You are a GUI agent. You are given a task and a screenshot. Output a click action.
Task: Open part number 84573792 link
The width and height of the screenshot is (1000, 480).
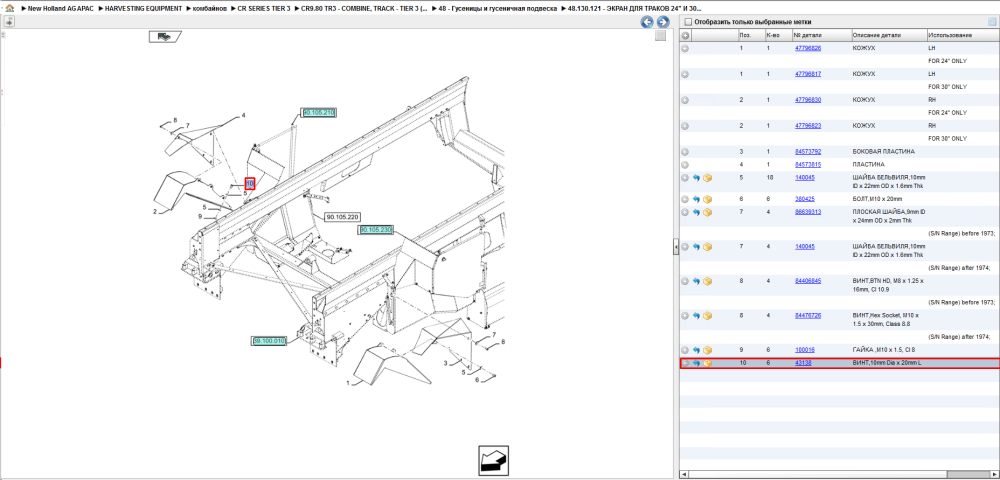[x=808, y=152]
